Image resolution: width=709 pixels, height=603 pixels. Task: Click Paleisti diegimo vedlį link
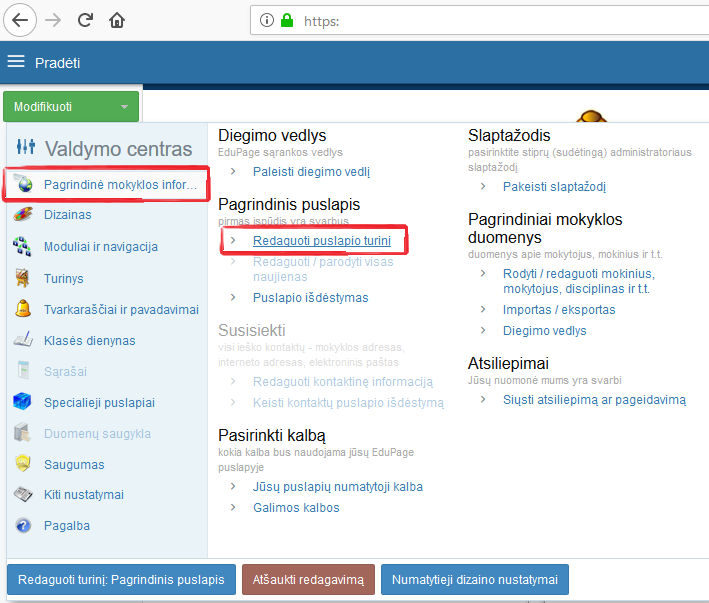click(x=312, y=172)
